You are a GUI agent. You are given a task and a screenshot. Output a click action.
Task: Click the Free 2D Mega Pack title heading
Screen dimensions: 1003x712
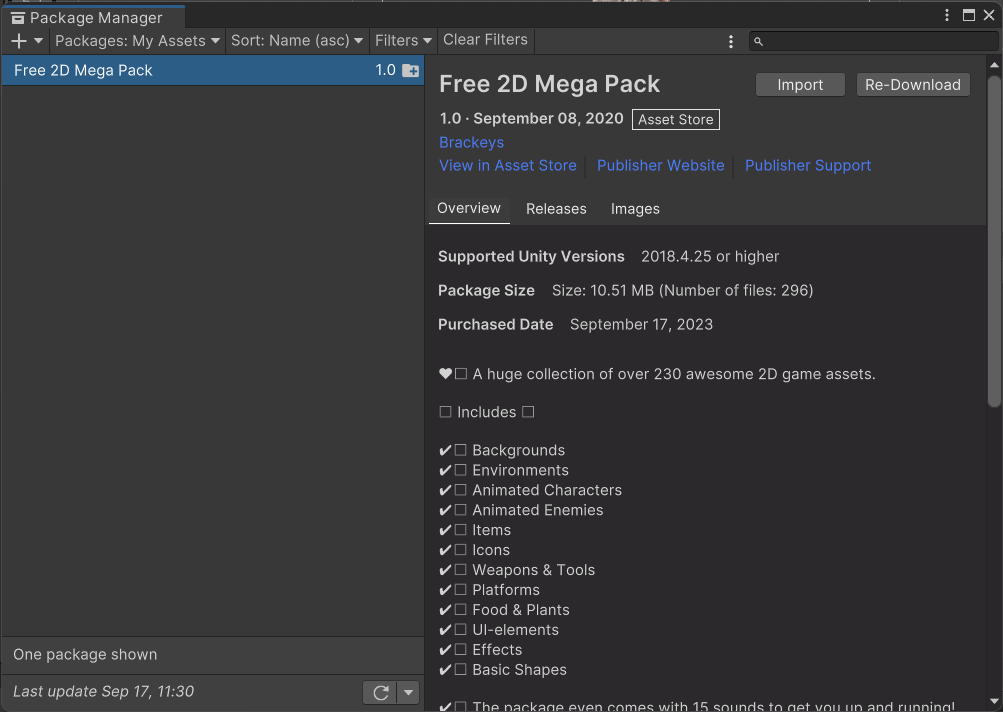(x=549, y=84)
